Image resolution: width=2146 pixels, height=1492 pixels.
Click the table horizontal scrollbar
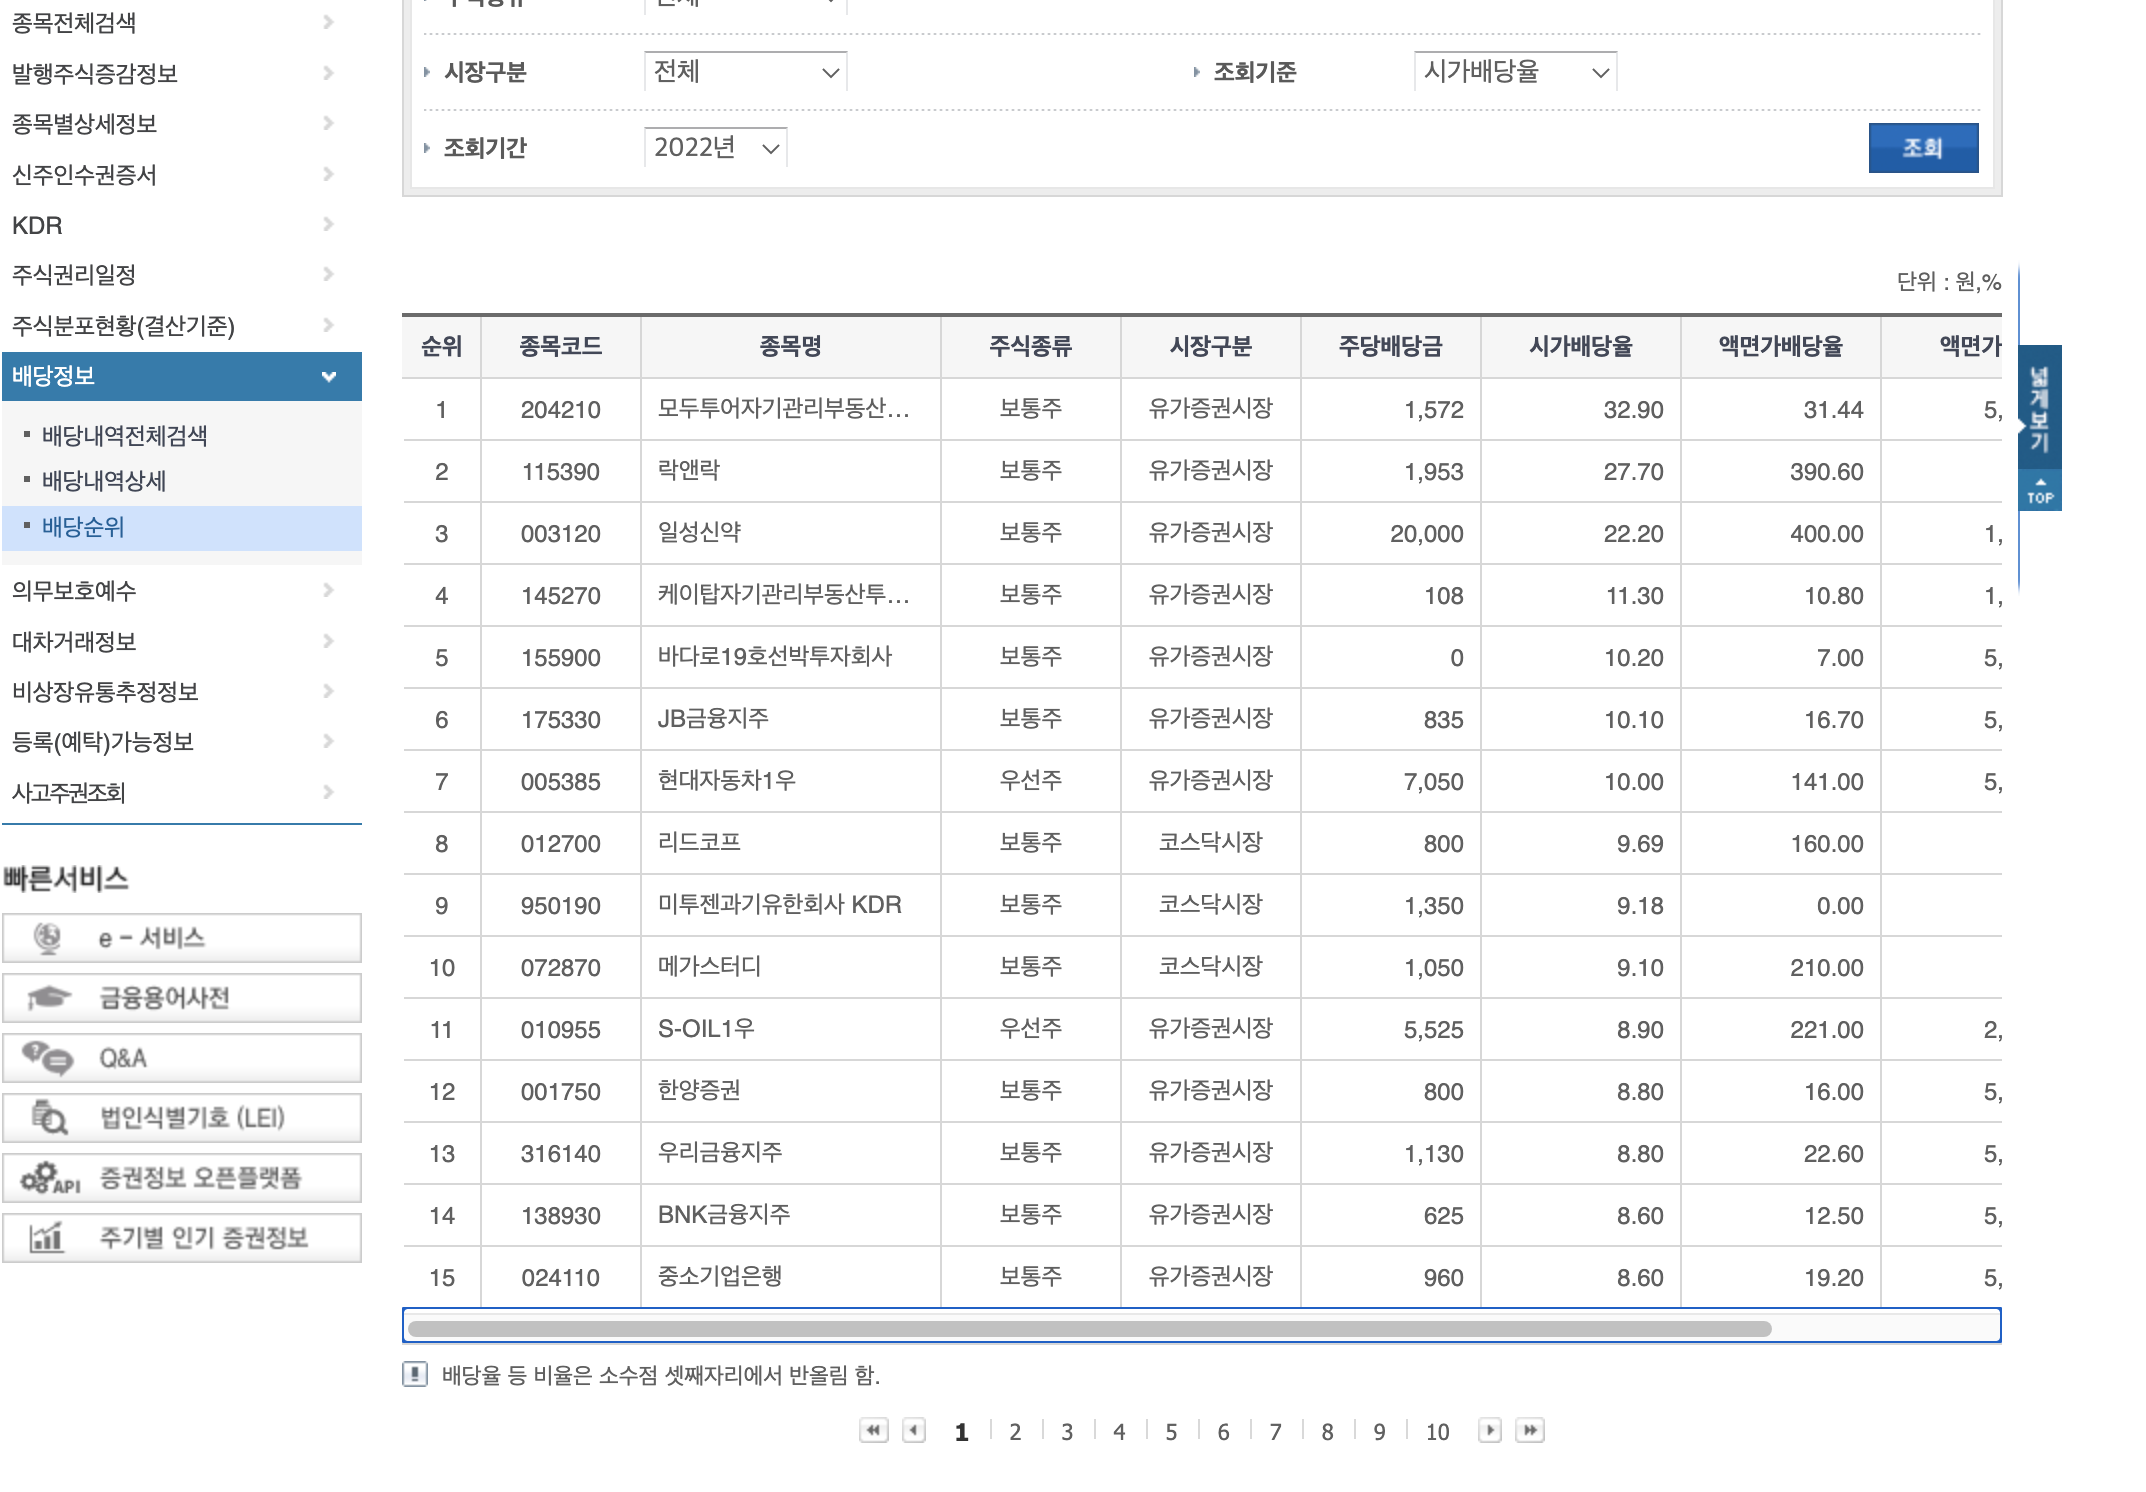coord(1090,1329)
